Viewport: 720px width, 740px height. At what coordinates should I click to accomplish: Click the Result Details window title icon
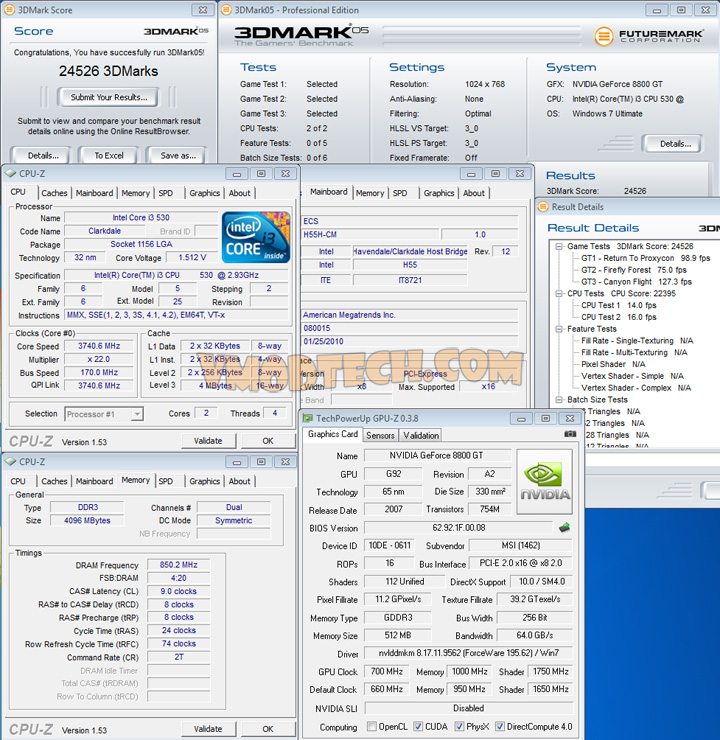click(544, 207)
